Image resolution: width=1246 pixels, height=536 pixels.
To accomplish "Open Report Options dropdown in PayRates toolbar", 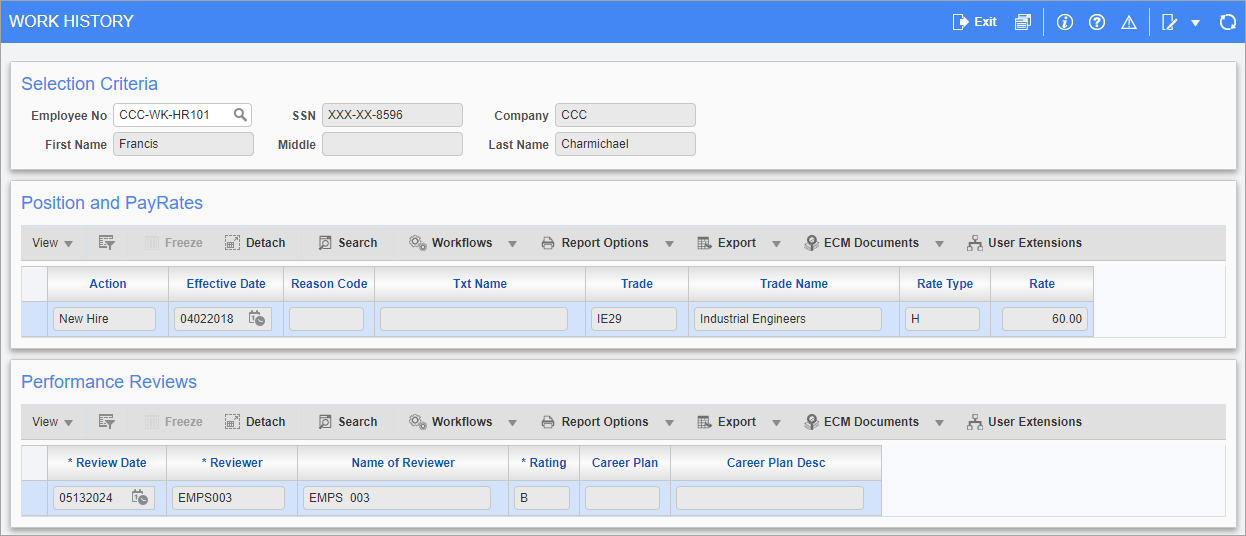I will [x=669, y=243].
